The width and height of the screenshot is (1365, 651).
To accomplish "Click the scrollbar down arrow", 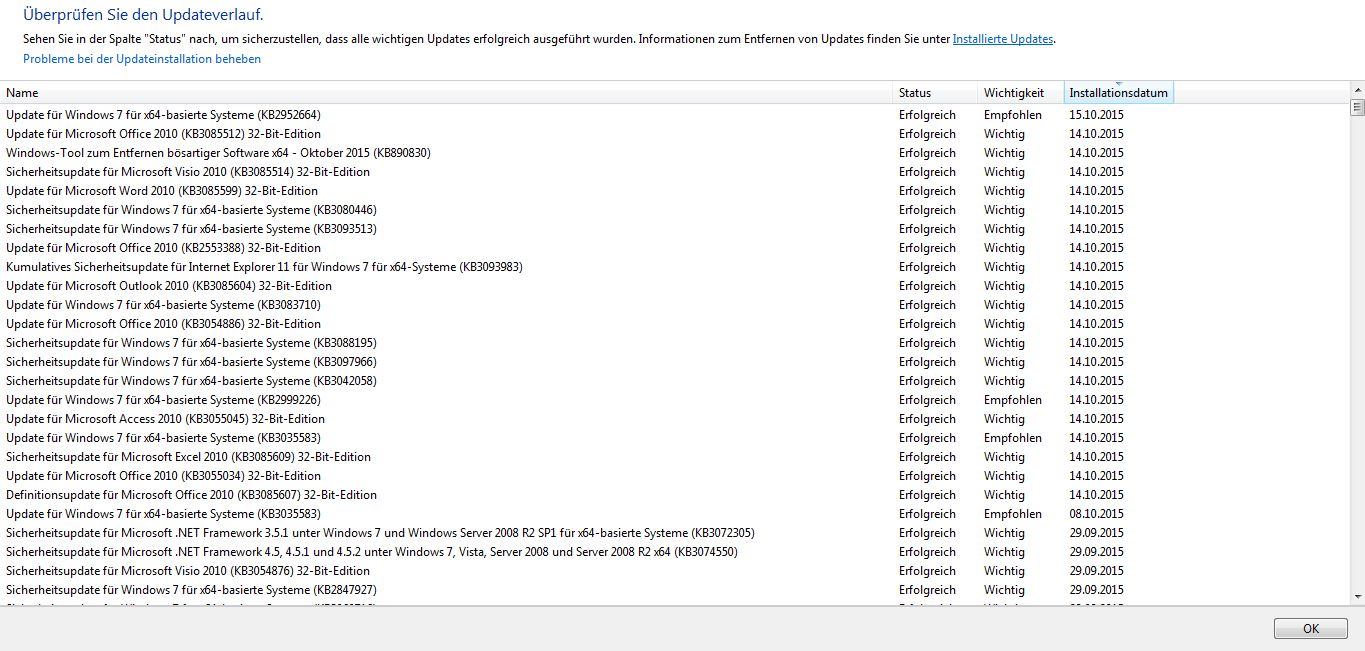I will coord(1357,597).
